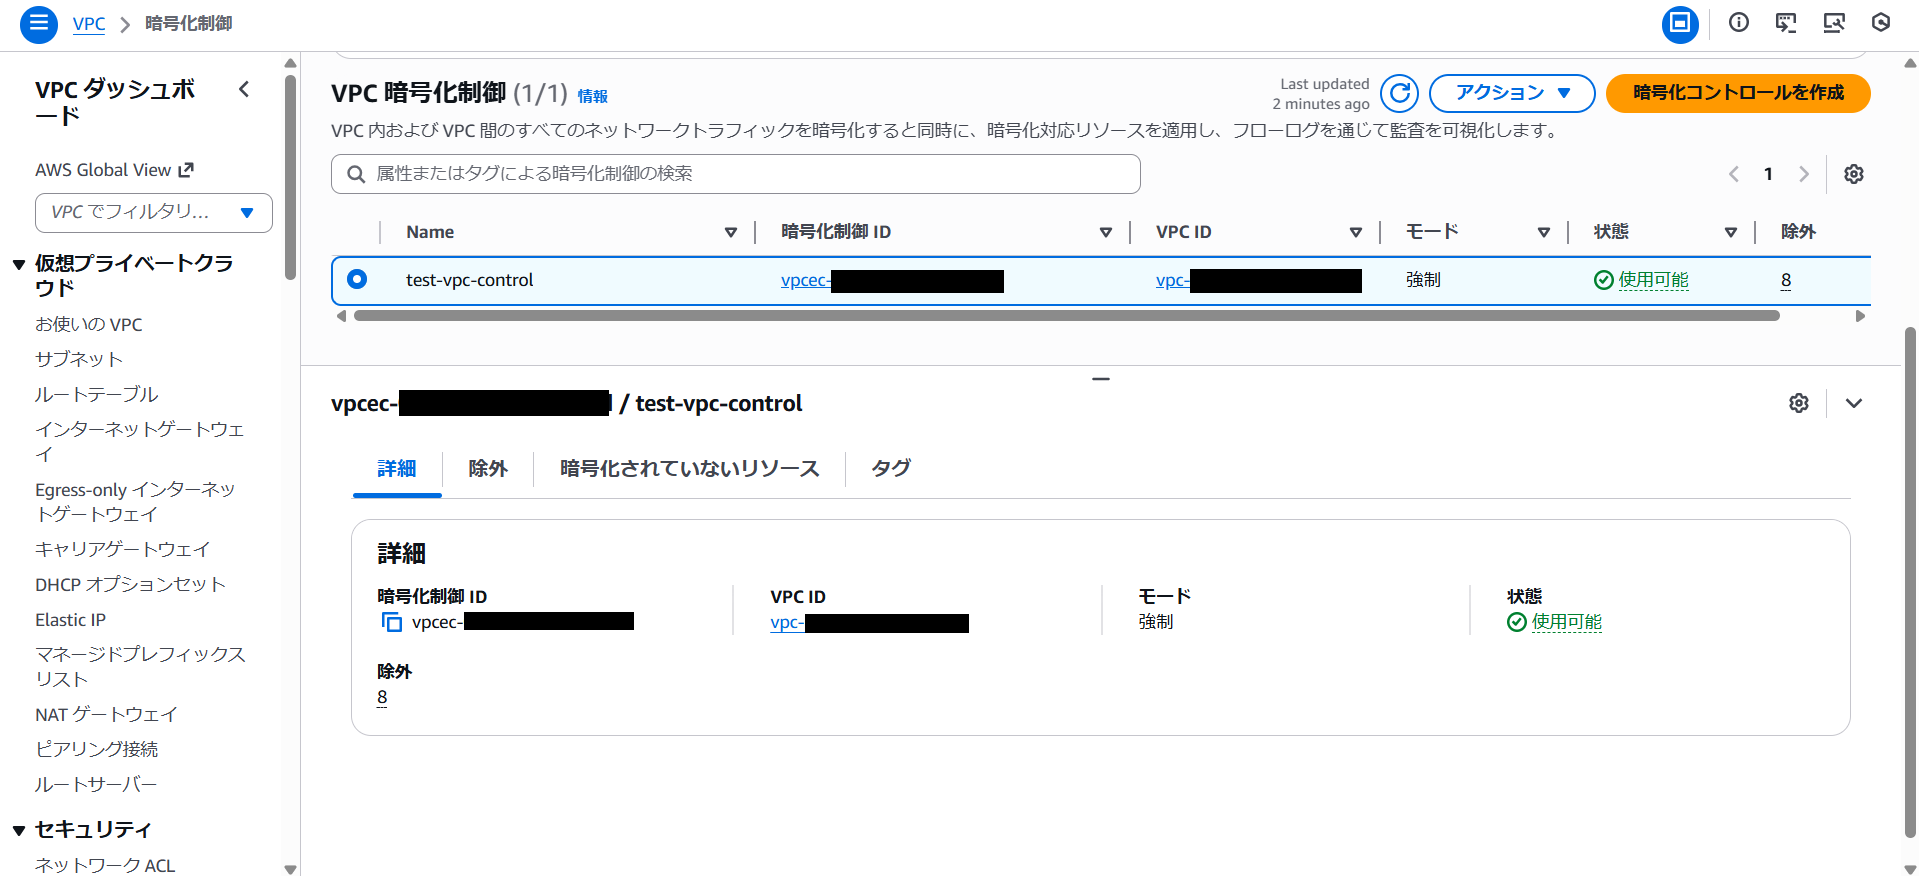Open DHCP オプションセット in sidebar
1919x876 pixels.
131,584
